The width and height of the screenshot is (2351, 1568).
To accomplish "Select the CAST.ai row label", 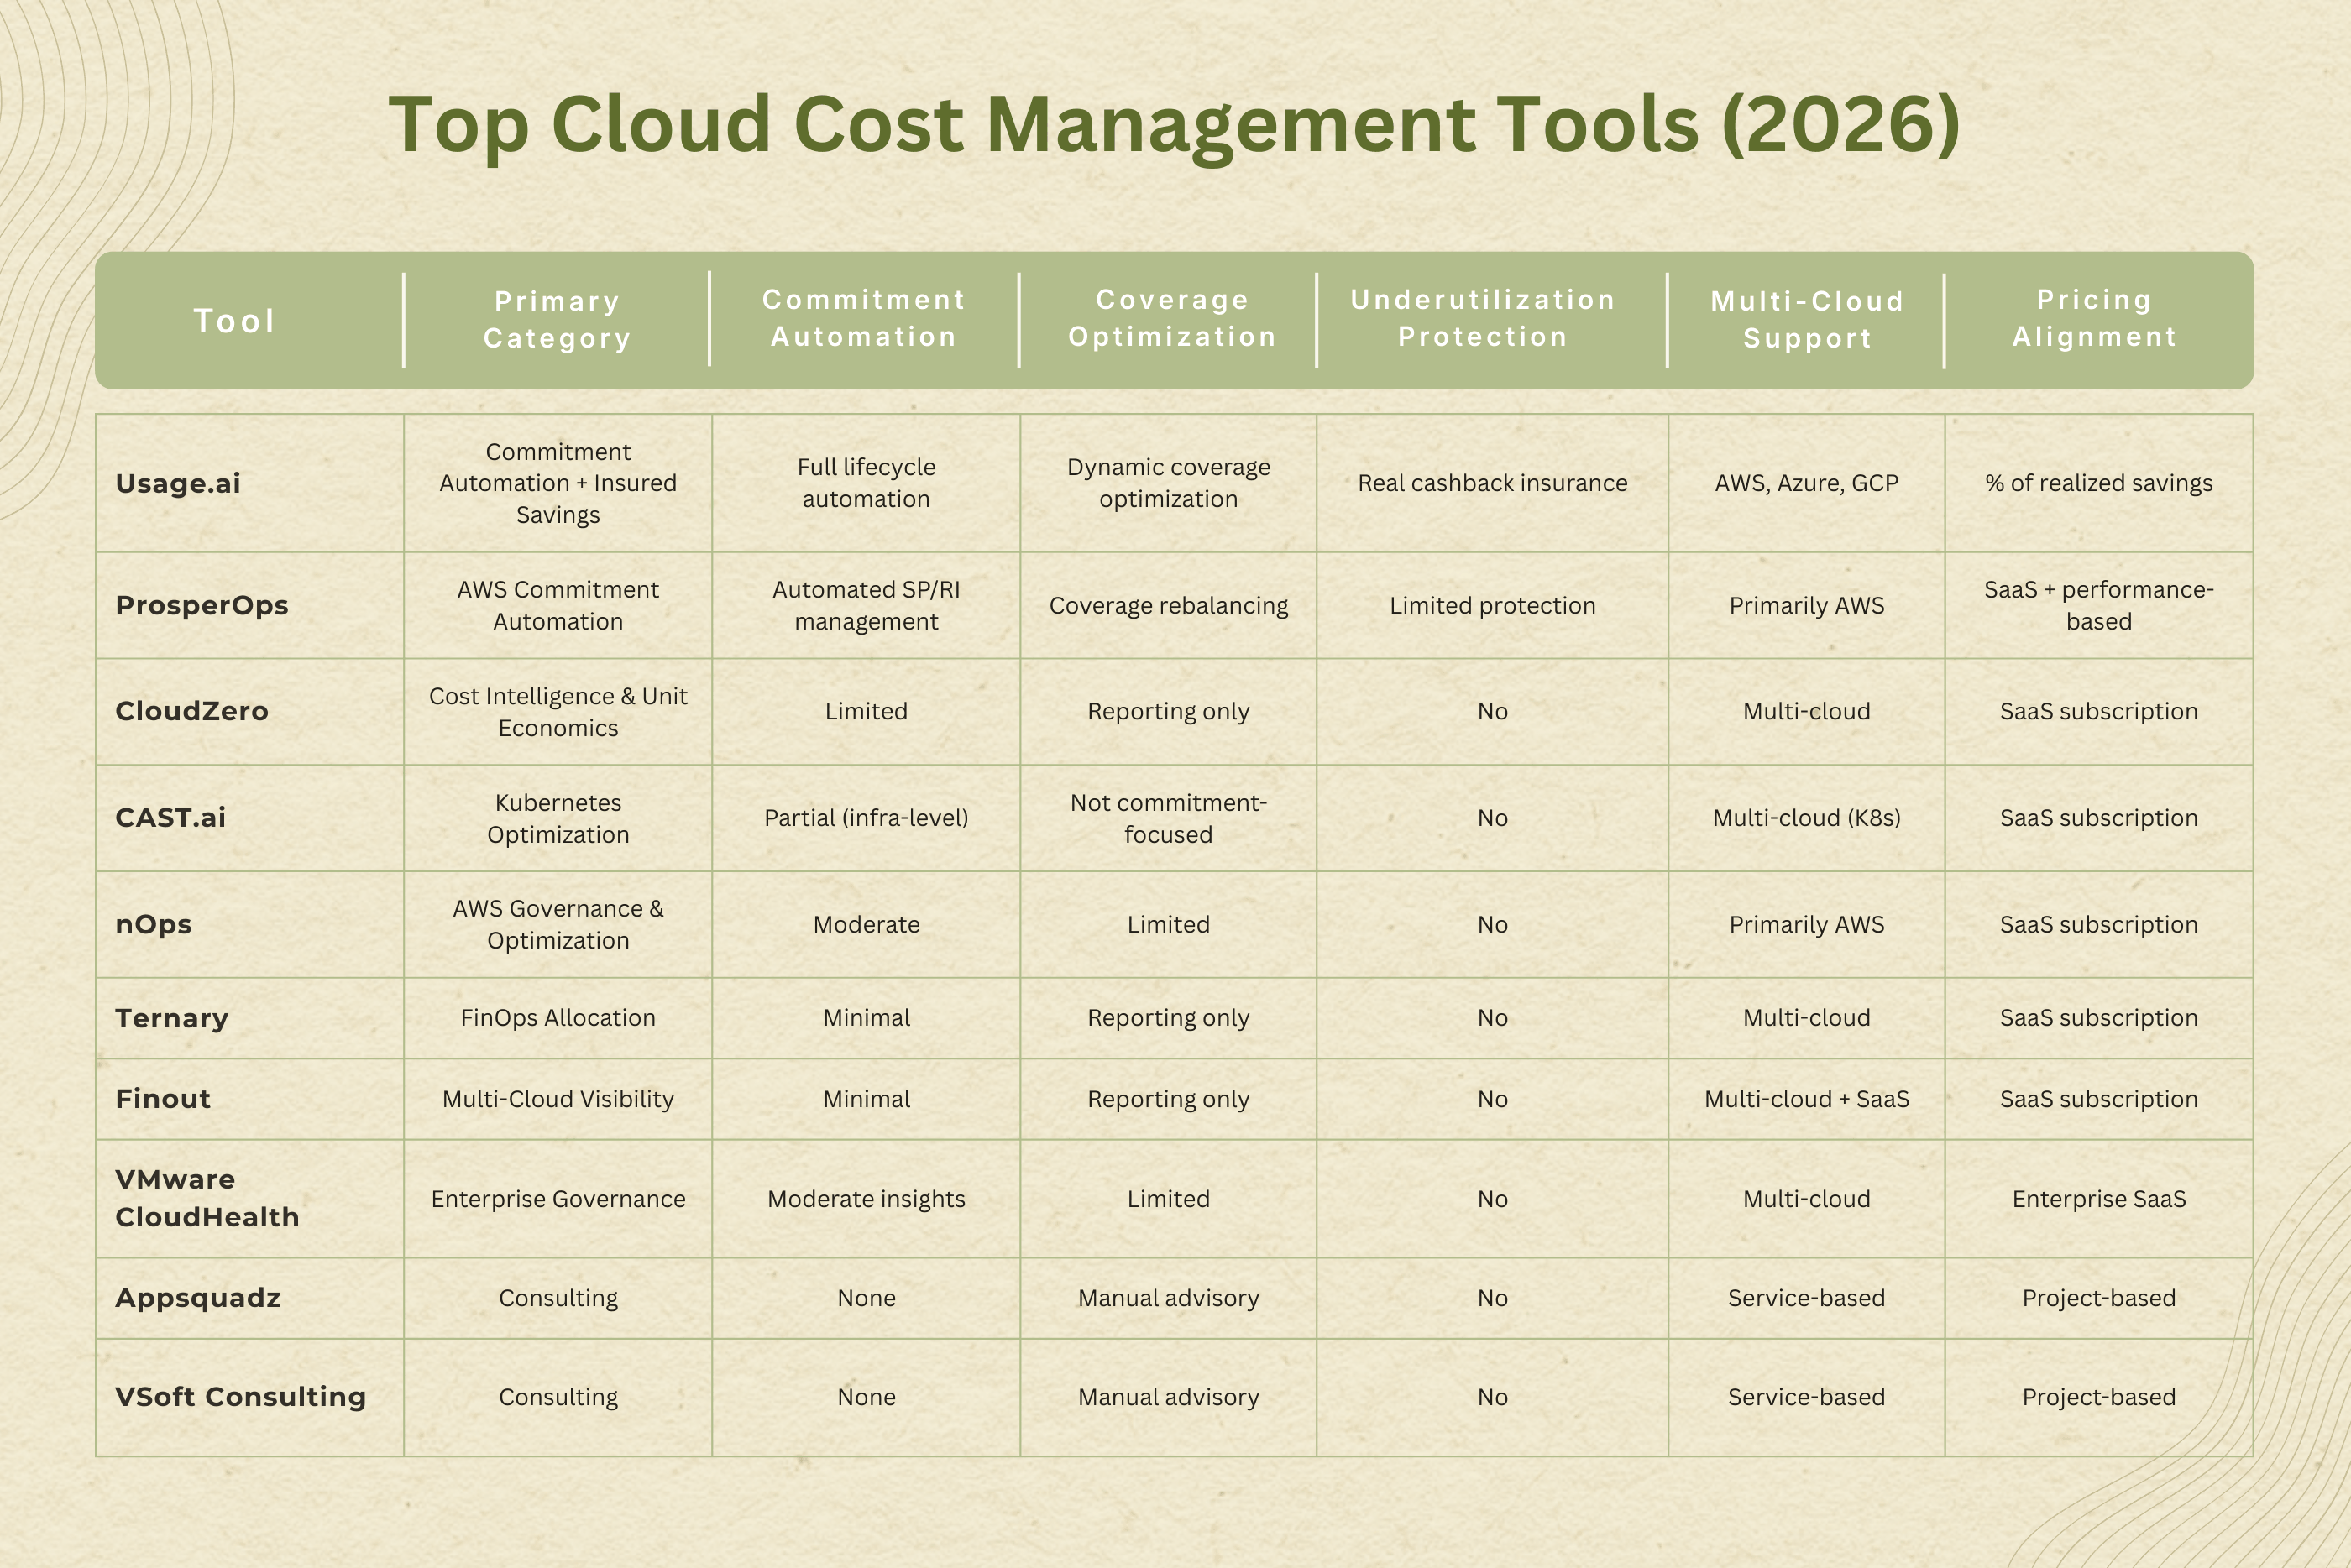I will pos(171,818).
